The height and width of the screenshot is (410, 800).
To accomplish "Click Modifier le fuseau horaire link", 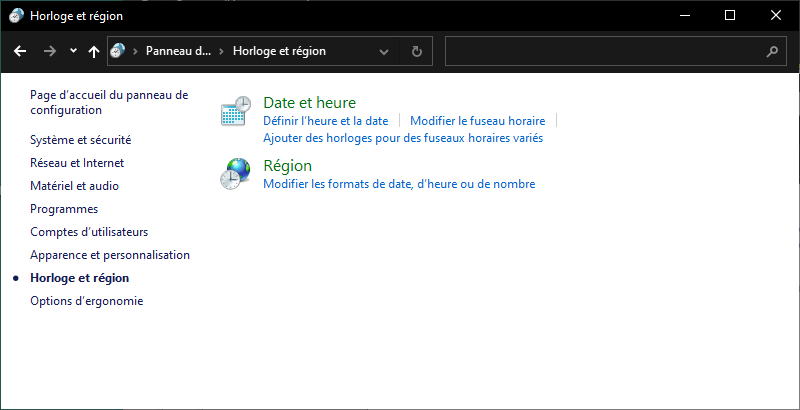I will click(477, 121).
